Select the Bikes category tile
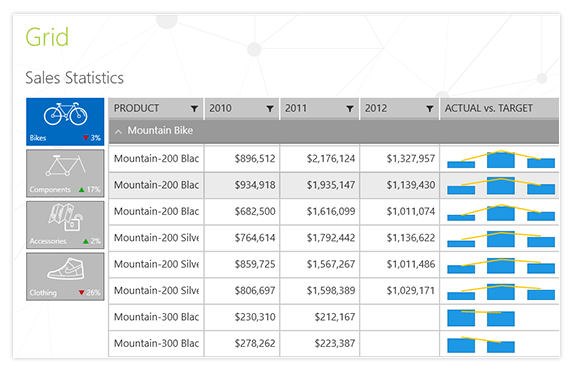 [65, 122]
